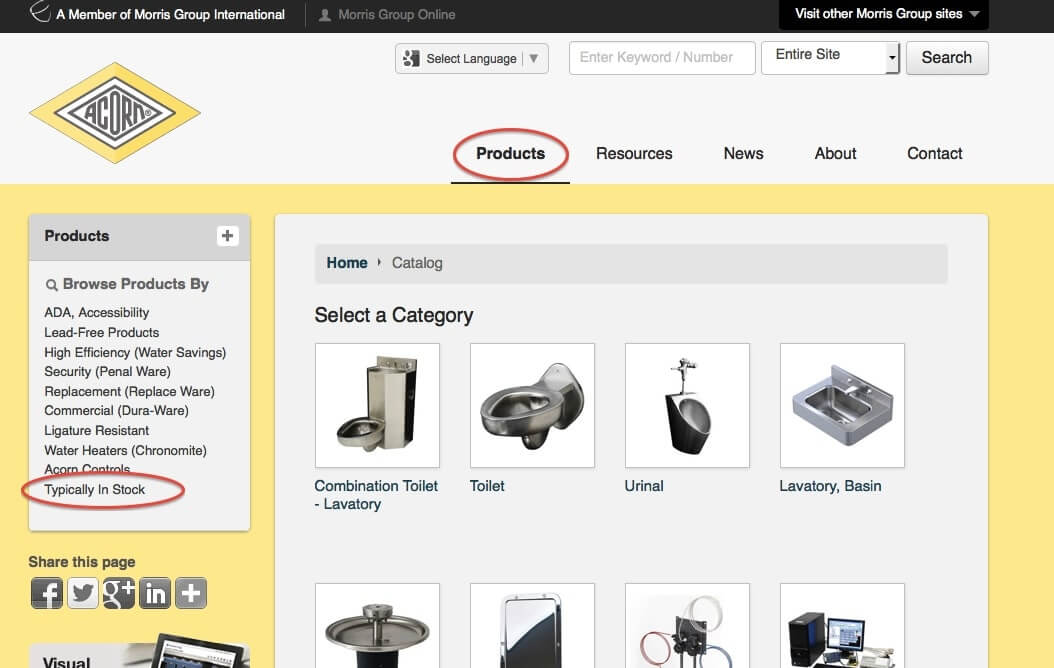Browse Commercial (Dura-Ware) products
The height and width of the screenshot is (668, 1054).
coord(116,411)
